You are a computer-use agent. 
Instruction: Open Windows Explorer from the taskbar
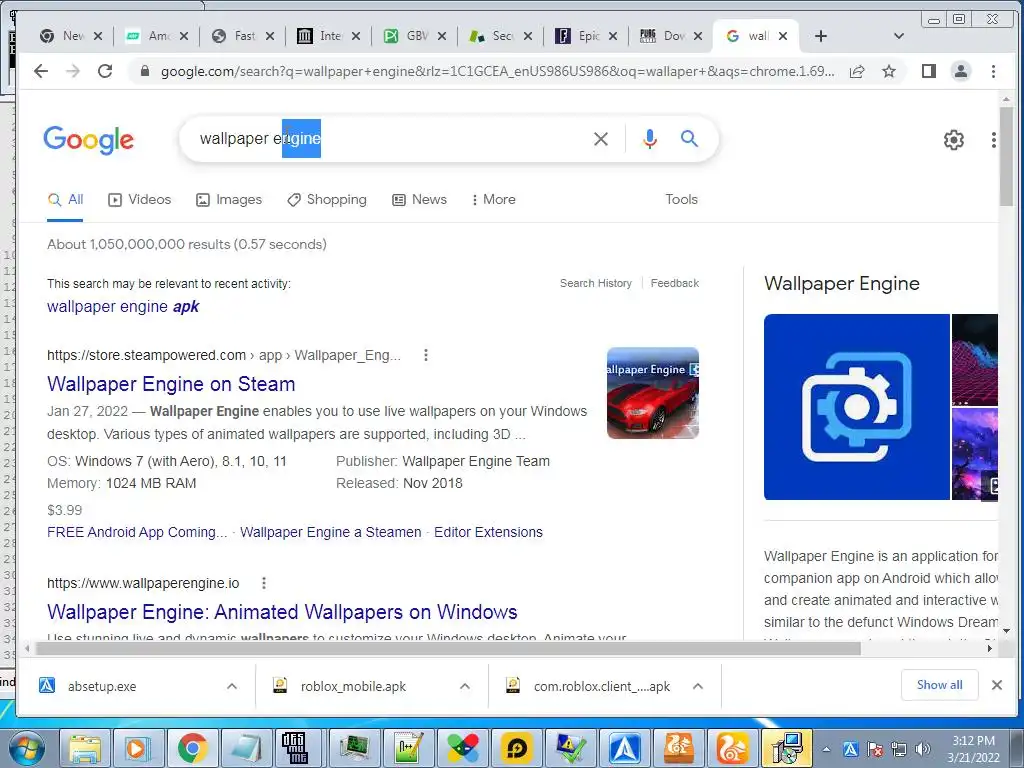tap(85, 748)
